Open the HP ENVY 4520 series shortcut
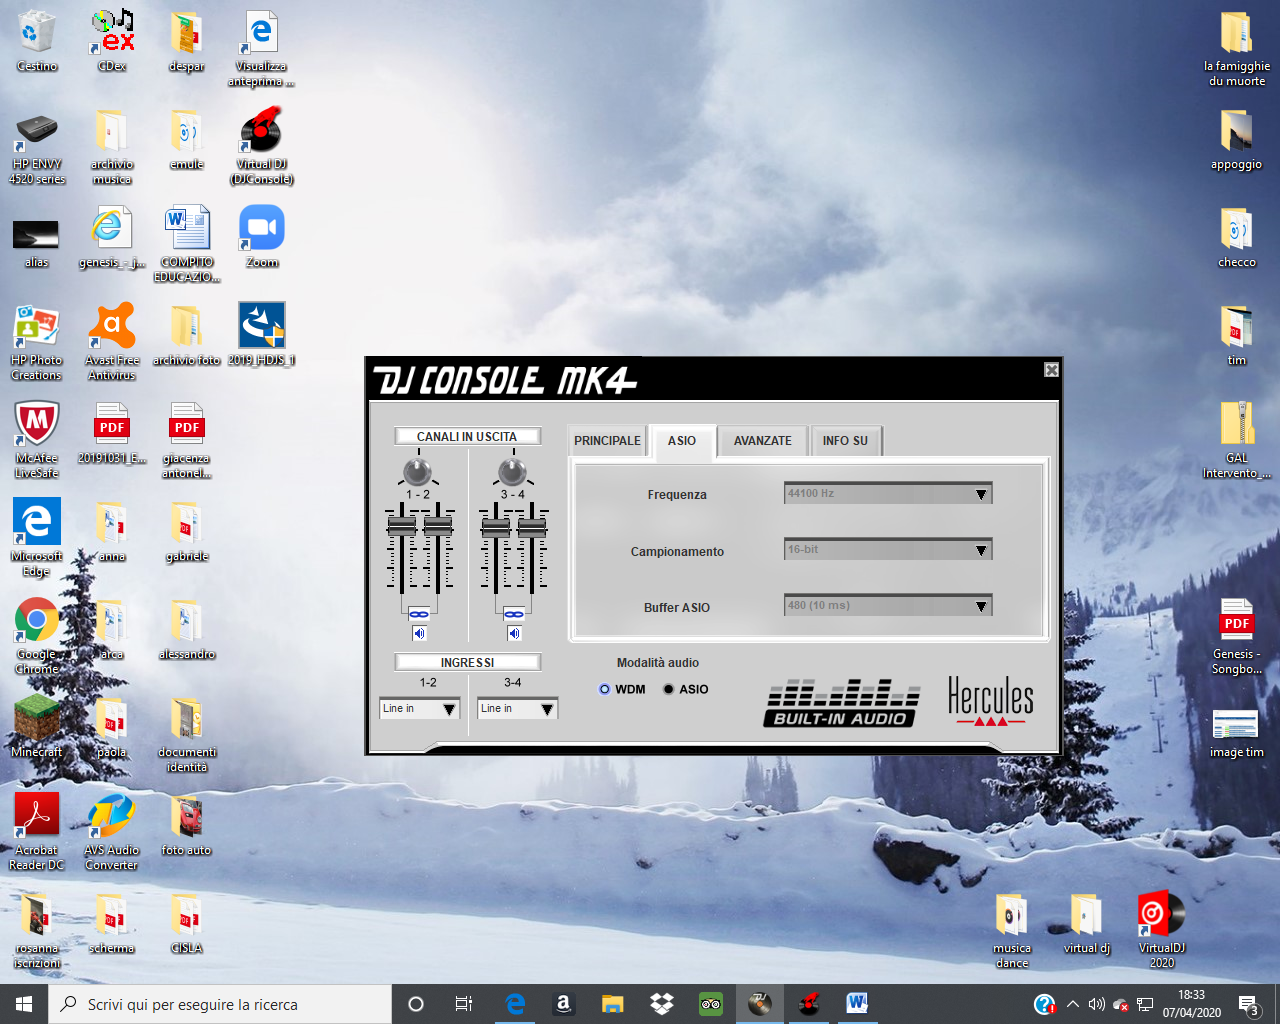Viewport: 1280px width, 1024px height. (37, 147)
